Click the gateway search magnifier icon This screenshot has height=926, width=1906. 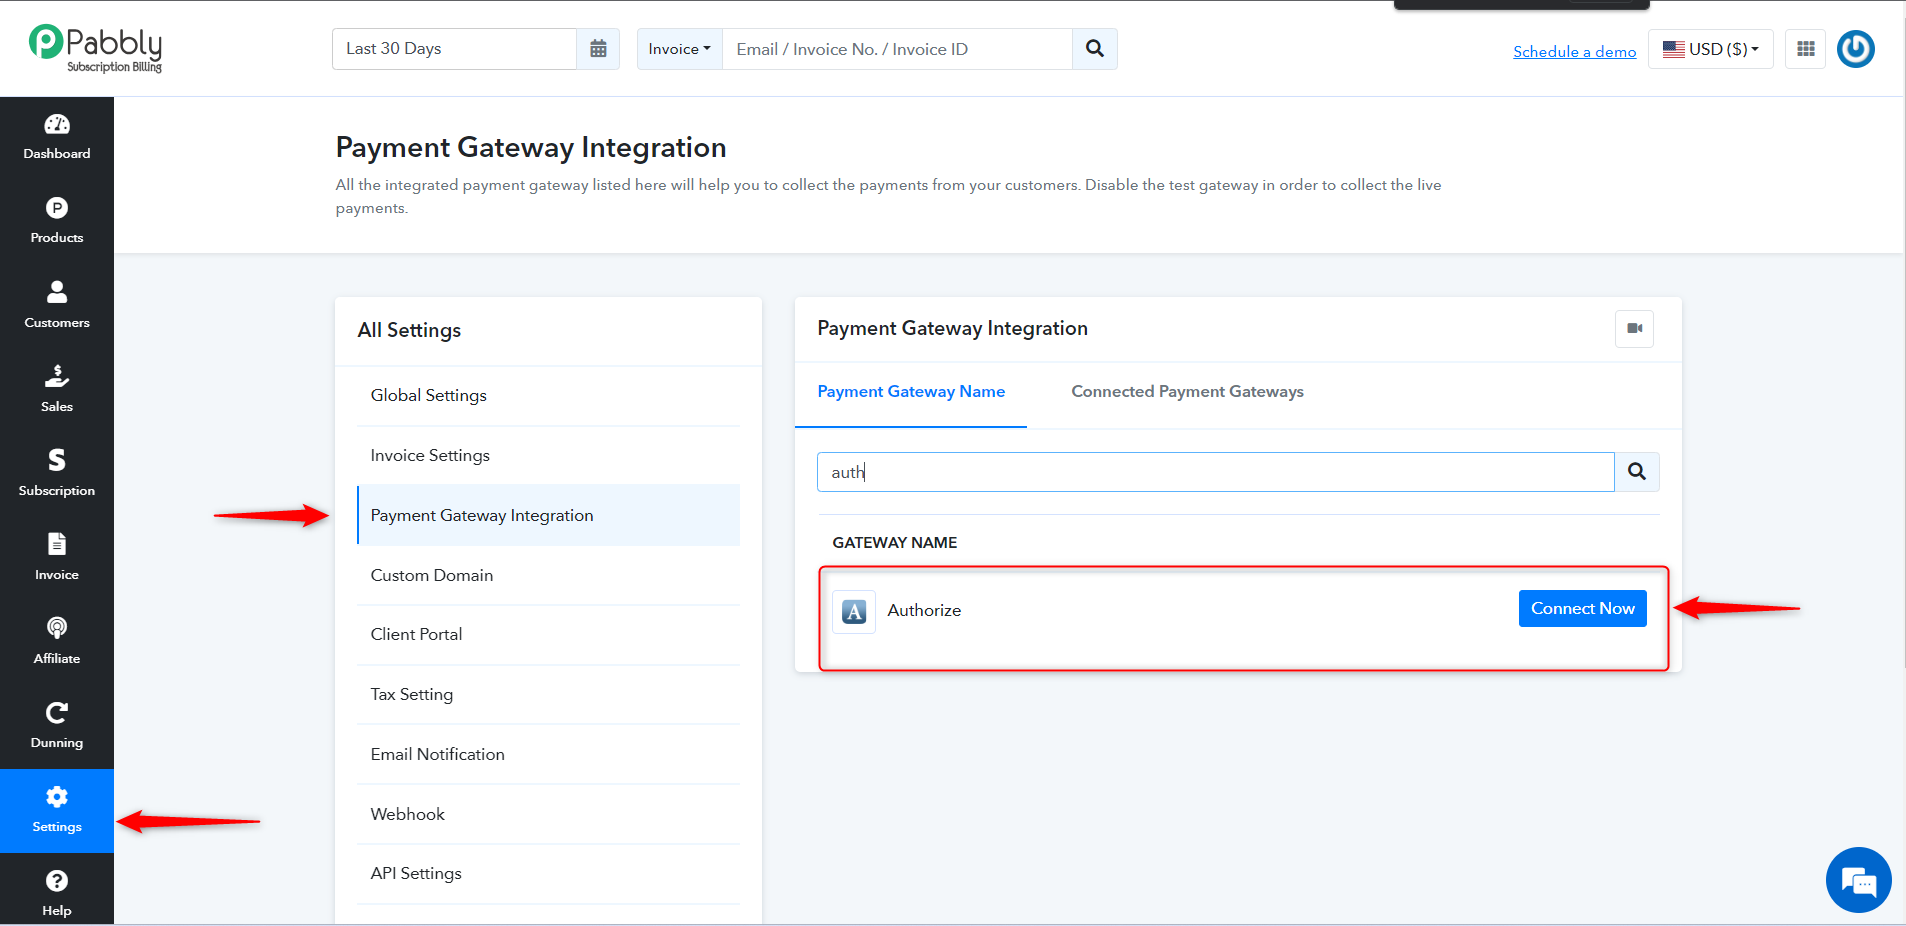pyautogui.click(x=1637, y=472)
